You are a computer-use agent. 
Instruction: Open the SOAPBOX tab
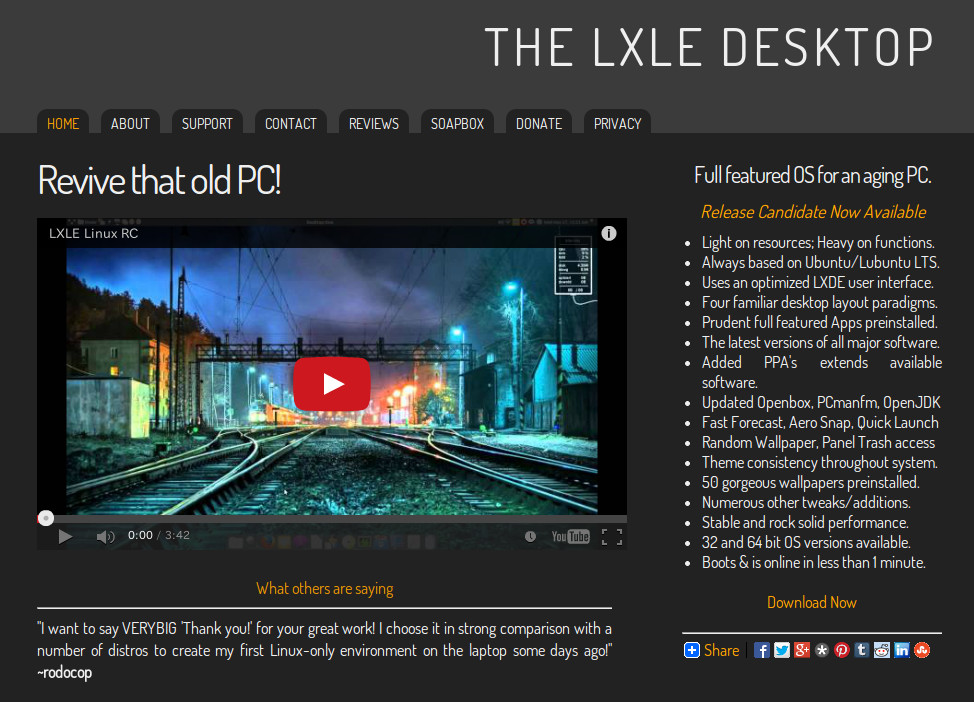[x=457, y=124]
